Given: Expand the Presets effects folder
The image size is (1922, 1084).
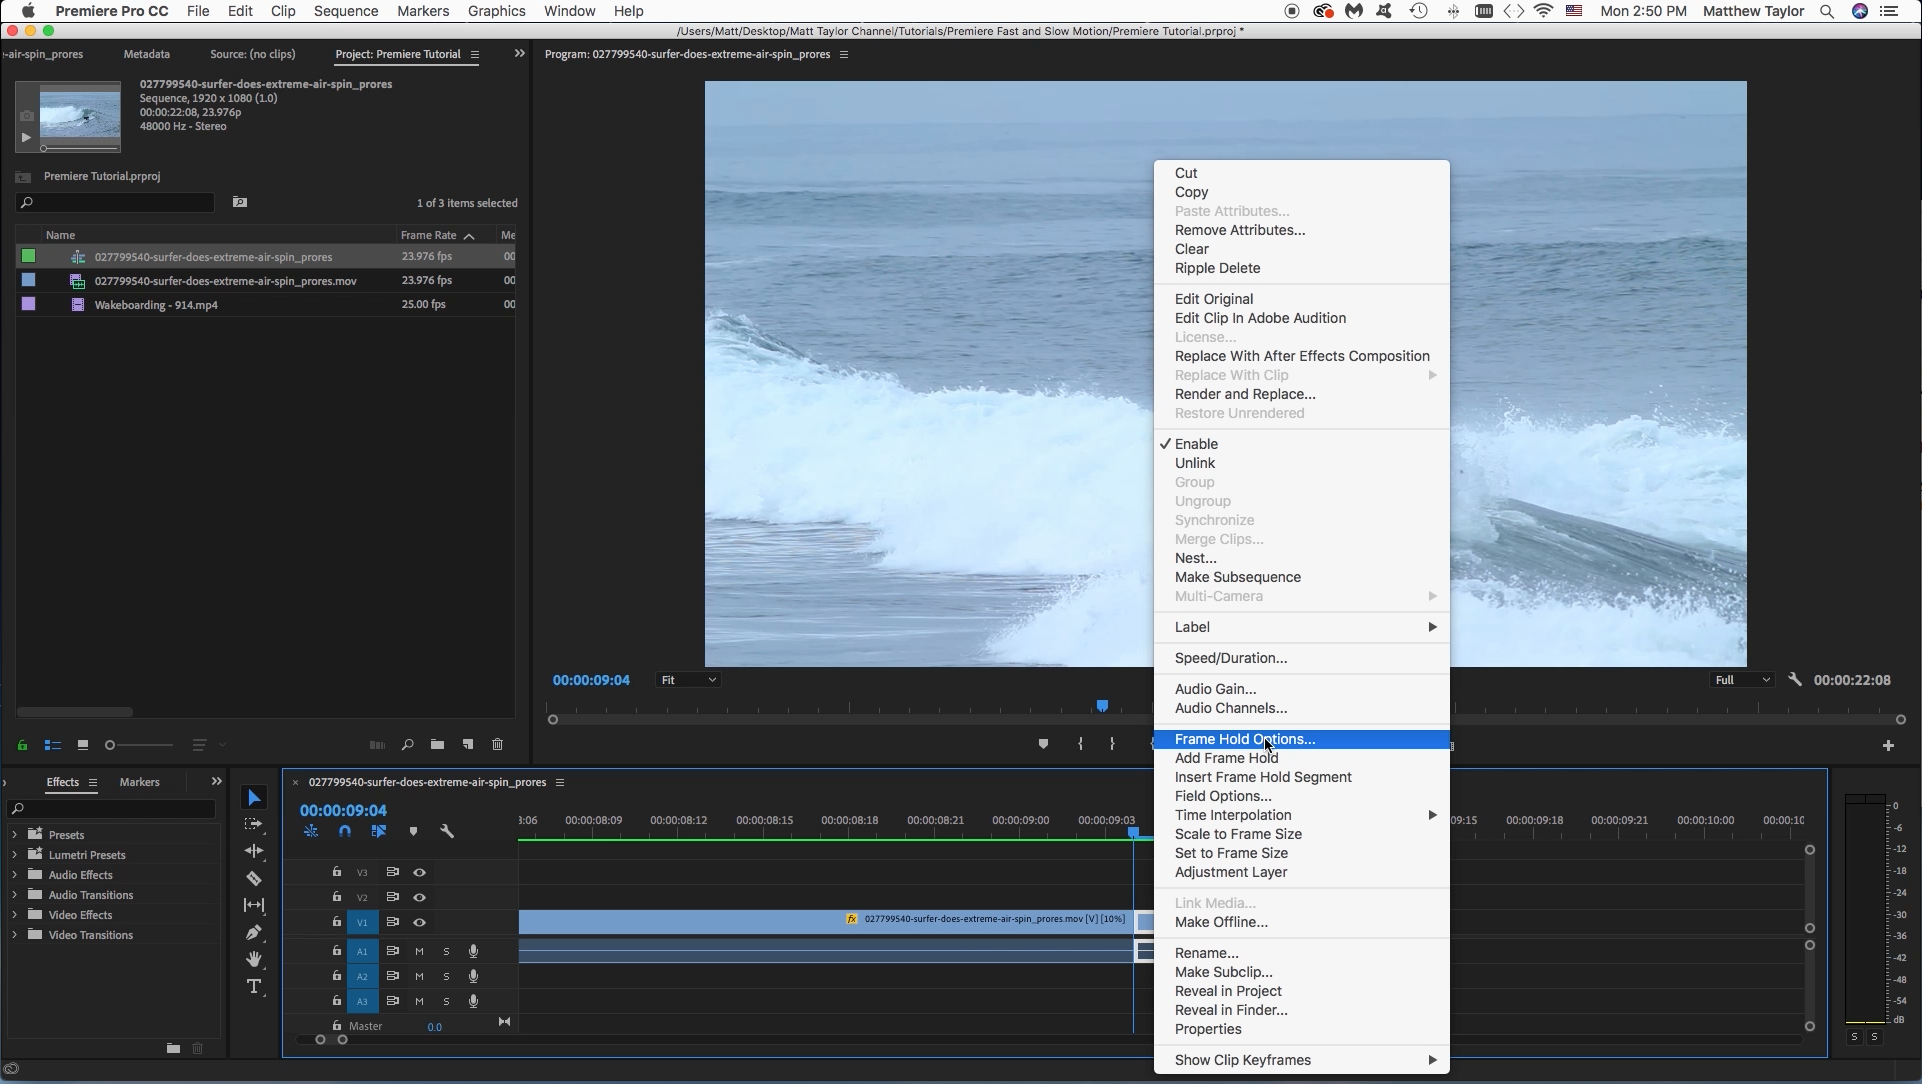Looking at the screenshot, I should point(14,835).
